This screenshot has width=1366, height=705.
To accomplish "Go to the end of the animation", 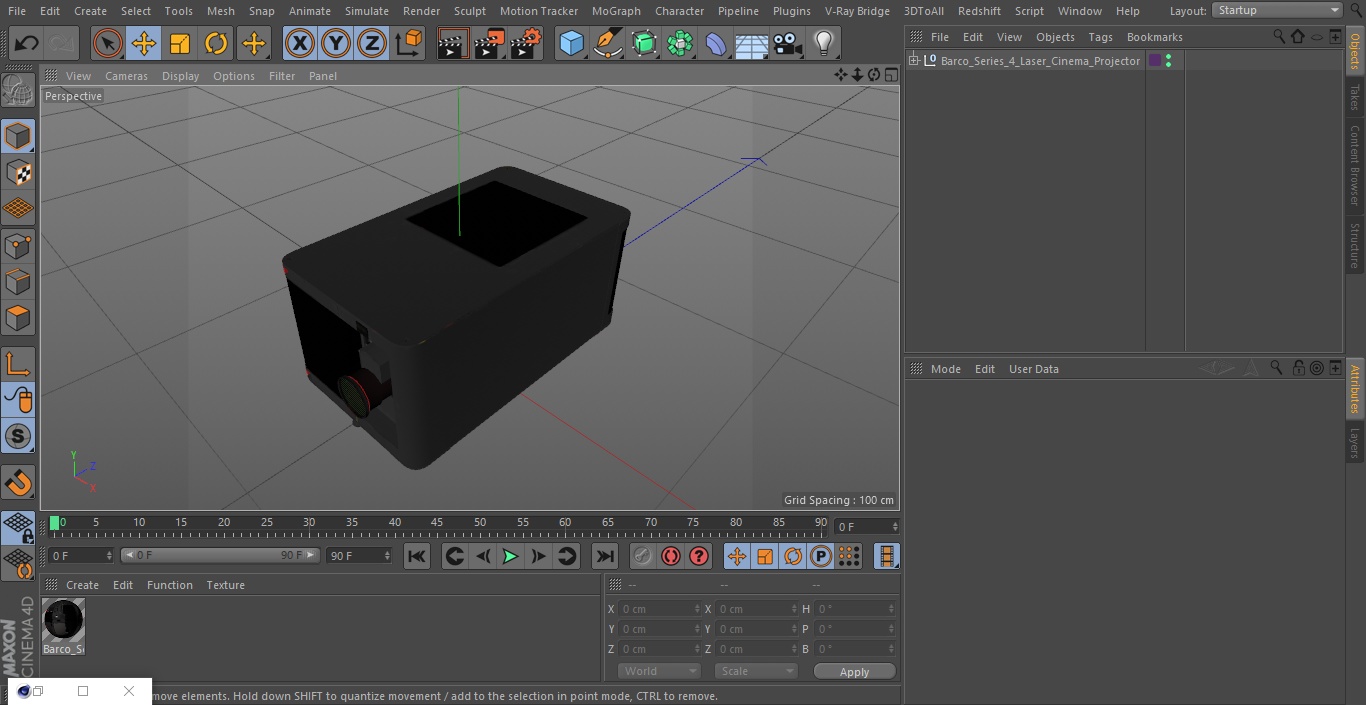I will pos(605,556).
